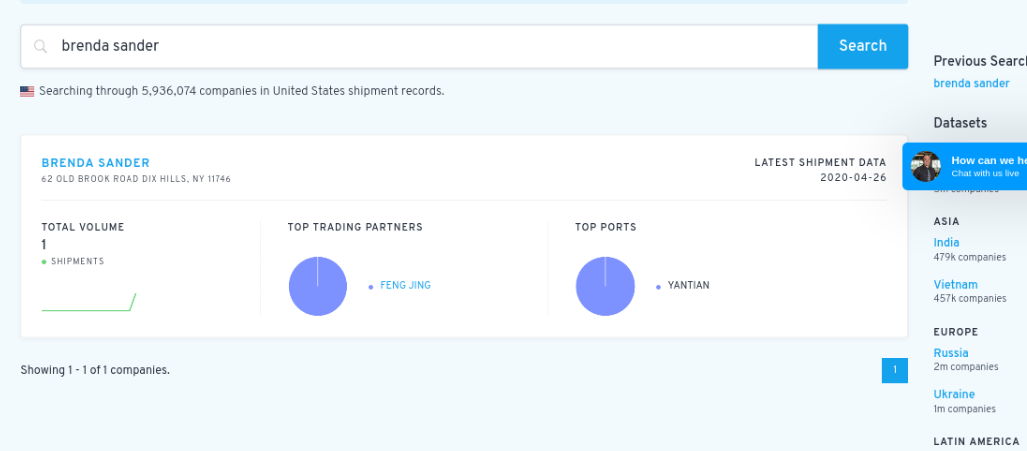1027x451 pixels.
Task: Click the blue Search button
Action: pos(863,46)
